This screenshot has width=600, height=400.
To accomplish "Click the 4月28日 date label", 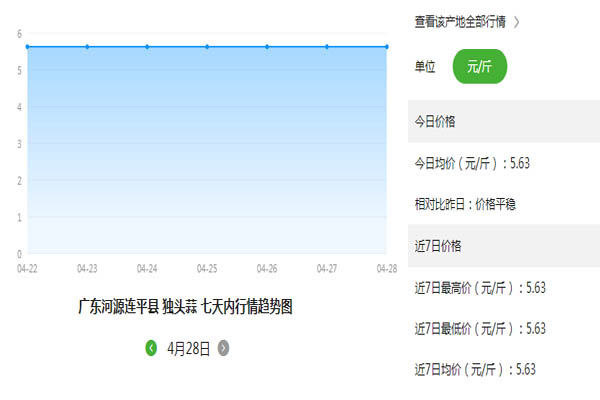I will (188, 348).
